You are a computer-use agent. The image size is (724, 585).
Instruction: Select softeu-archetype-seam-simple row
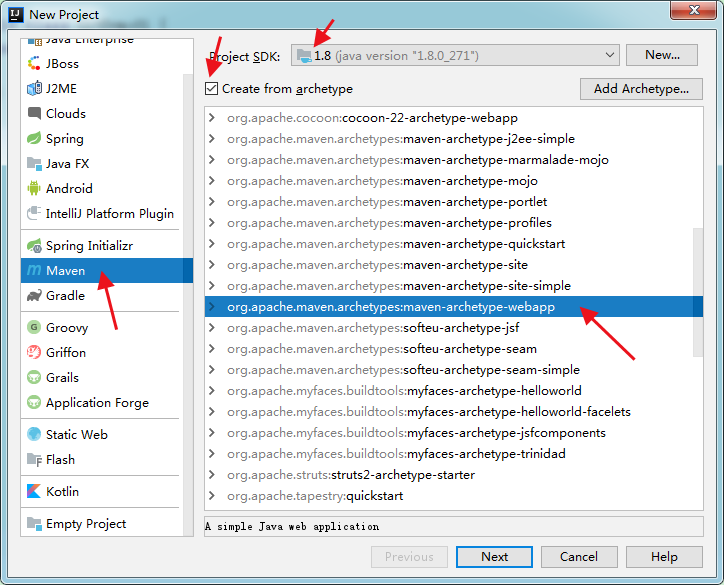(454, 370)
